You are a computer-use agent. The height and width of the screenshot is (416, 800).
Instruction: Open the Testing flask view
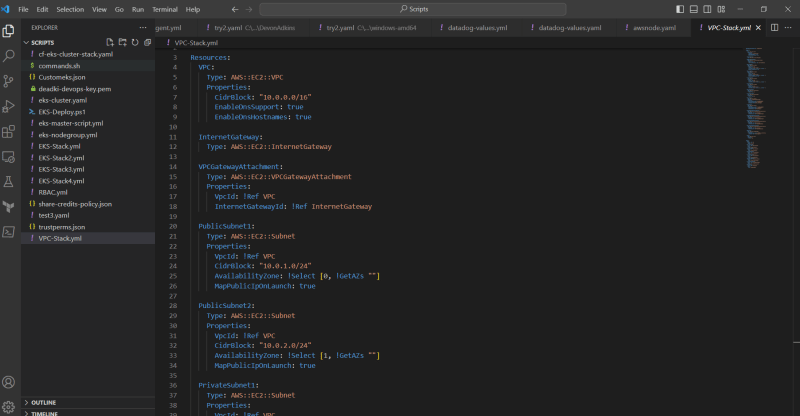pyautogui.click(x=9, y=182)
